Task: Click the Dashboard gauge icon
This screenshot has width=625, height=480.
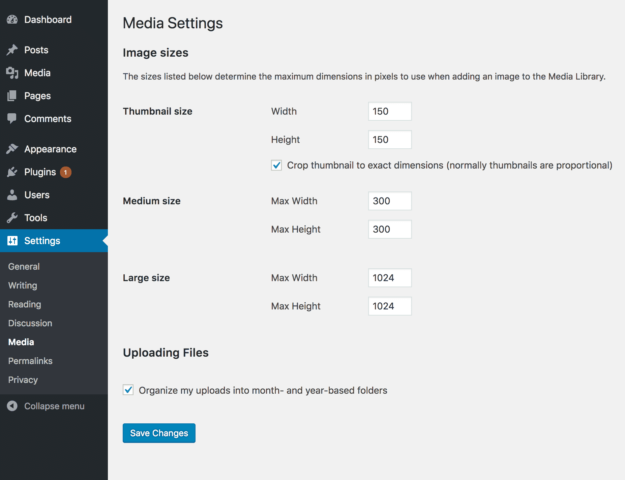Action: (12, 20)
